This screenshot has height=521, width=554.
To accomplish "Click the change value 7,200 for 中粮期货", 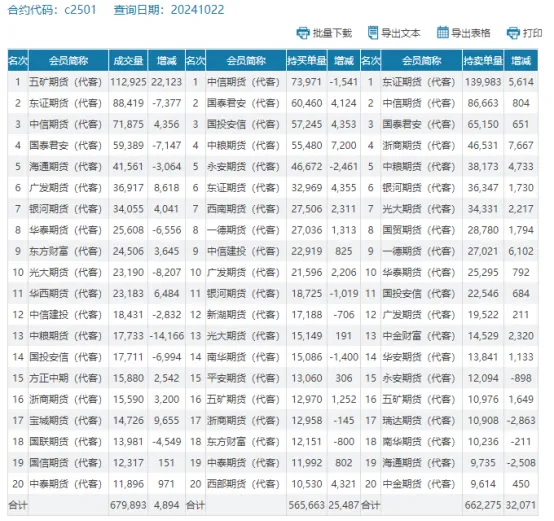I will 344,145.
